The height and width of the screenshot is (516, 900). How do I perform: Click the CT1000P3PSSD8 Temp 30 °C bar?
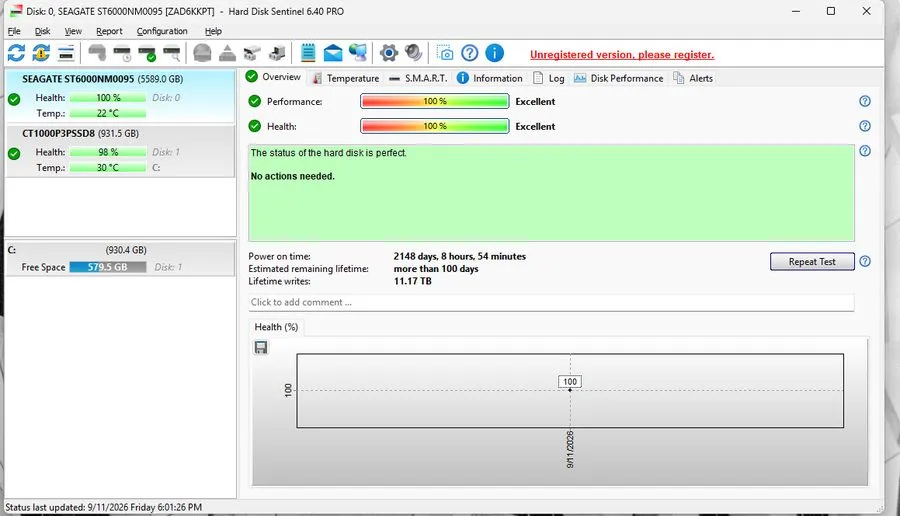(x=108, y=168)
